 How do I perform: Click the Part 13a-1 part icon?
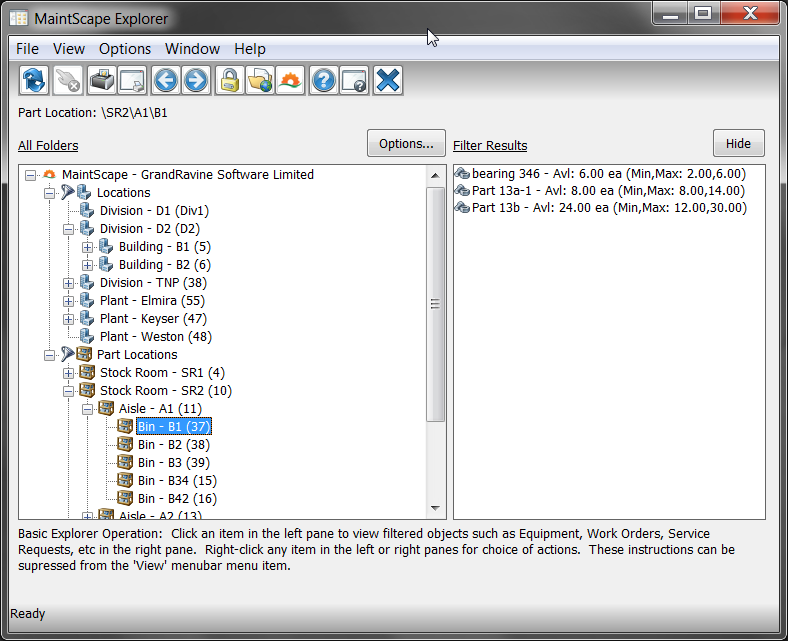pyautogui.click(x=462, y=191)
